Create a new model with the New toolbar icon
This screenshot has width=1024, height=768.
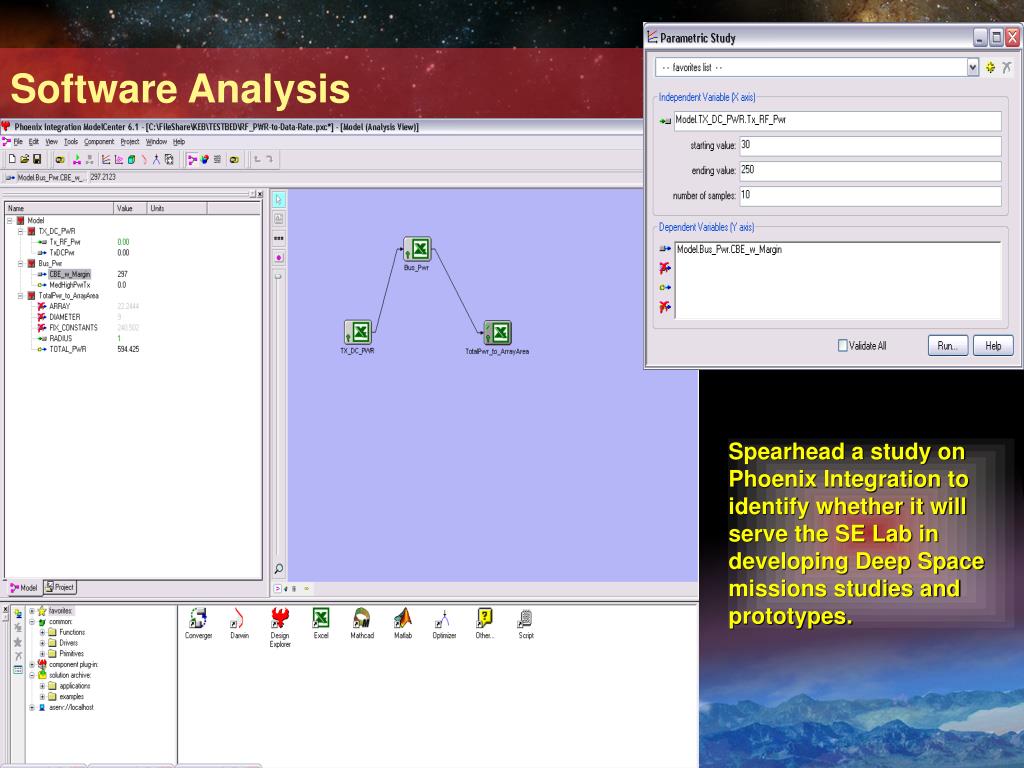coord(12,159)
